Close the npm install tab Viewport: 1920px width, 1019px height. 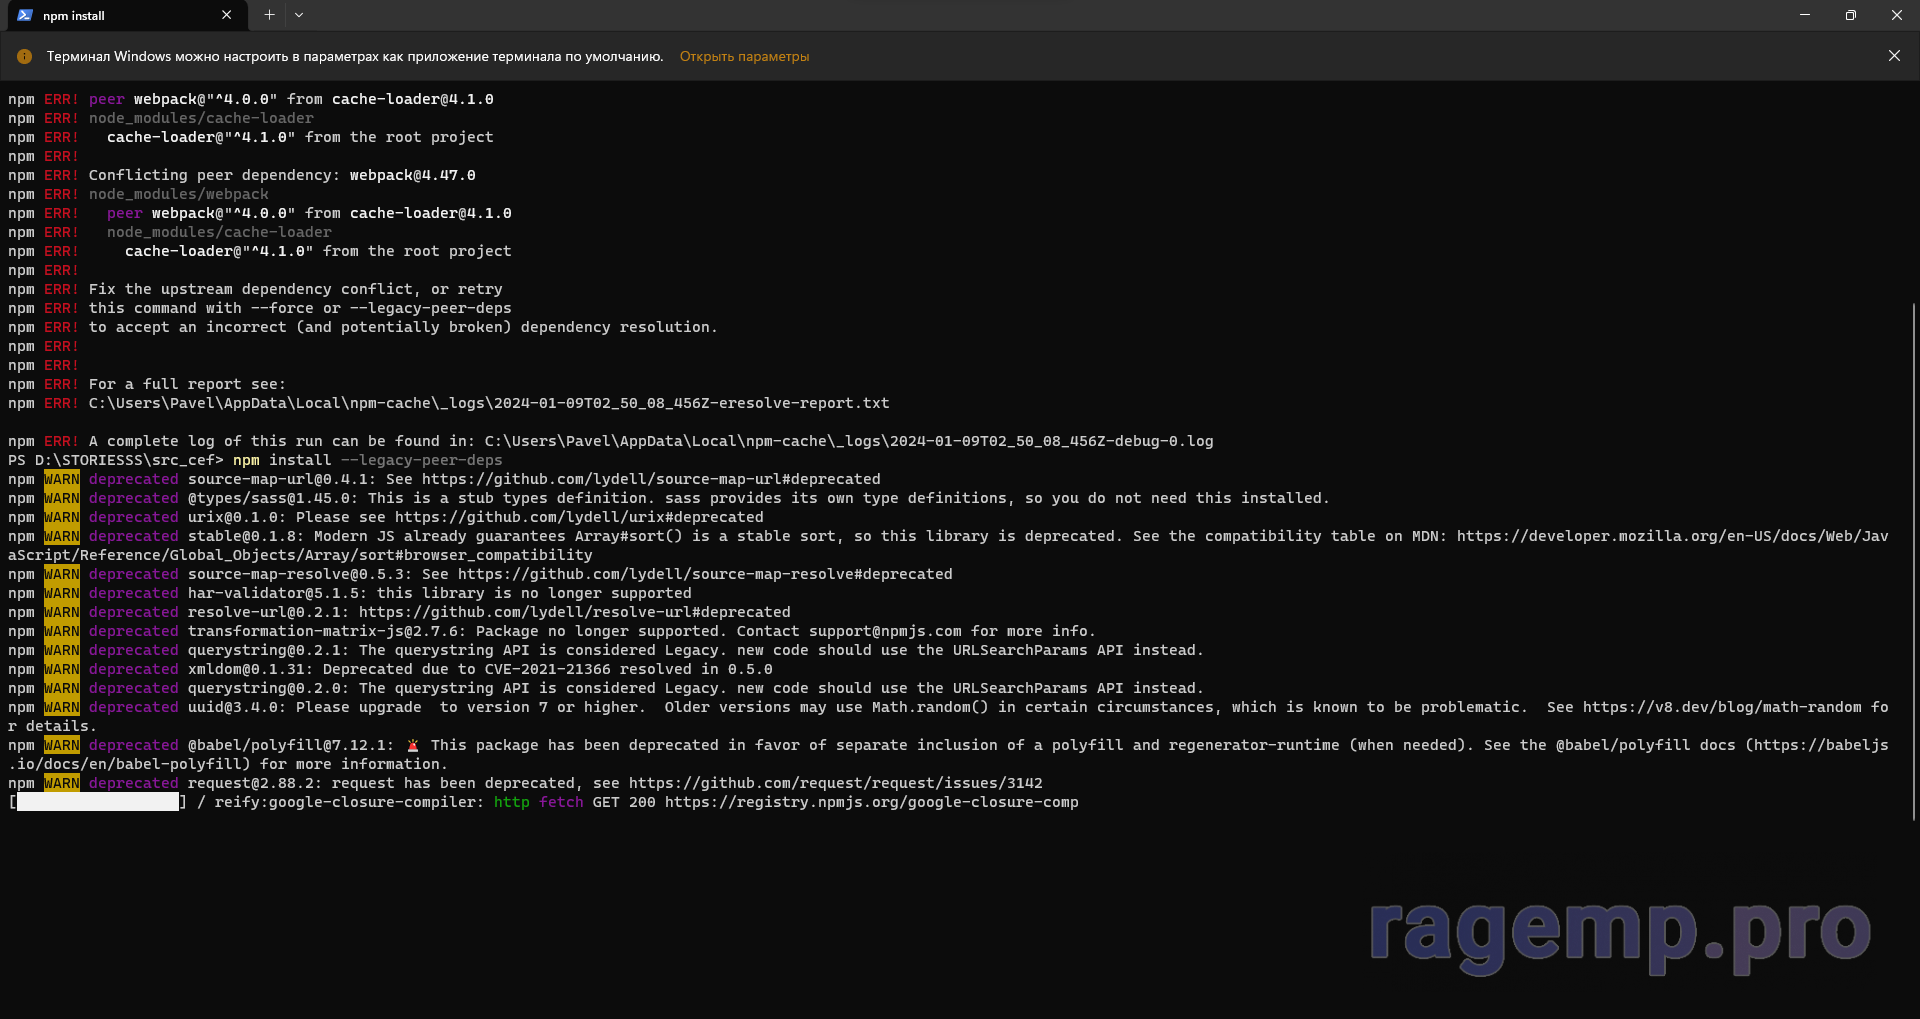coord(226,15)
